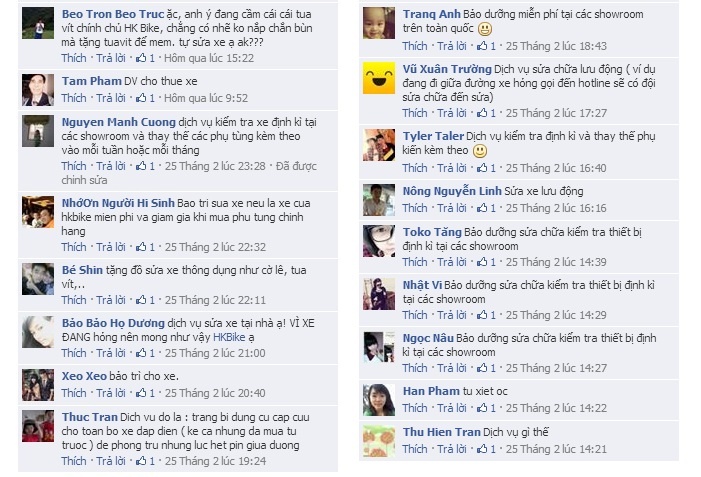Open Tyler Taler's profile picture
The height and width of the screenshot is (477, 701).
[379, 145]
